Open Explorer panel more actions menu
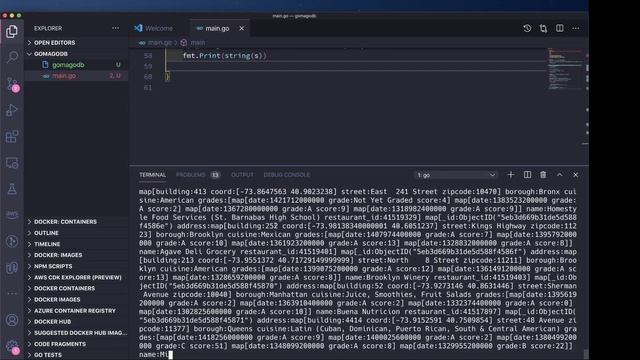Screen dimensions: 640x360 point(116,28)
